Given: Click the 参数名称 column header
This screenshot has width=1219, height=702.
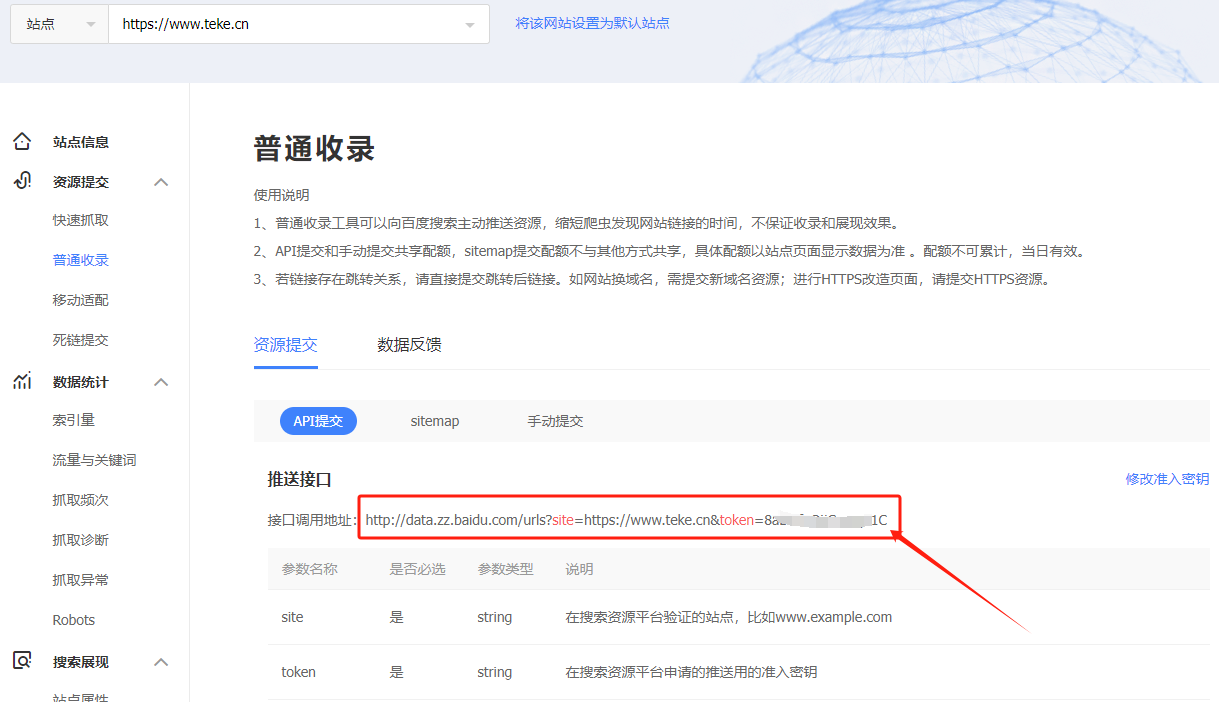Looking at the screenshot, I should (310, 569).
